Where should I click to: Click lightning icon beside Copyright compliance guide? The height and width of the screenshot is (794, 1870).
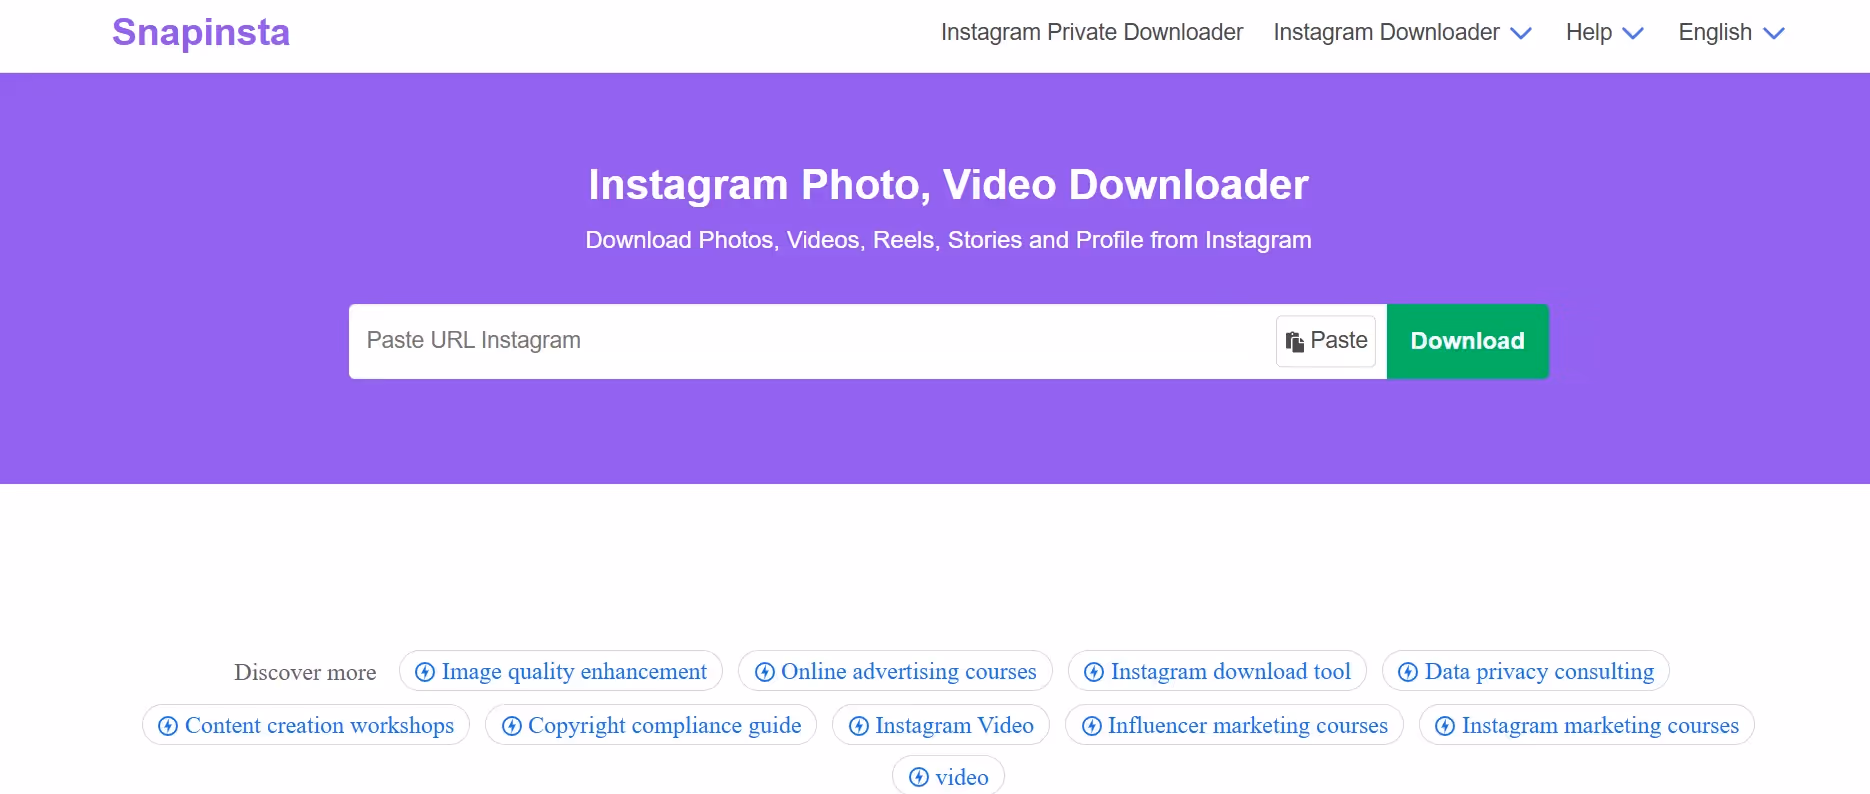click(512, 726)
